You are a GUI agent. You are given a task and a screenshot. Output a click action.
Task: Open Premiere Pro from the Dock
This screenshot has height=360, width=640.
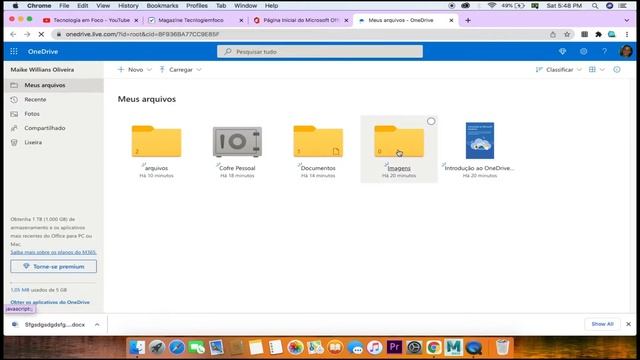pos(394,347)
